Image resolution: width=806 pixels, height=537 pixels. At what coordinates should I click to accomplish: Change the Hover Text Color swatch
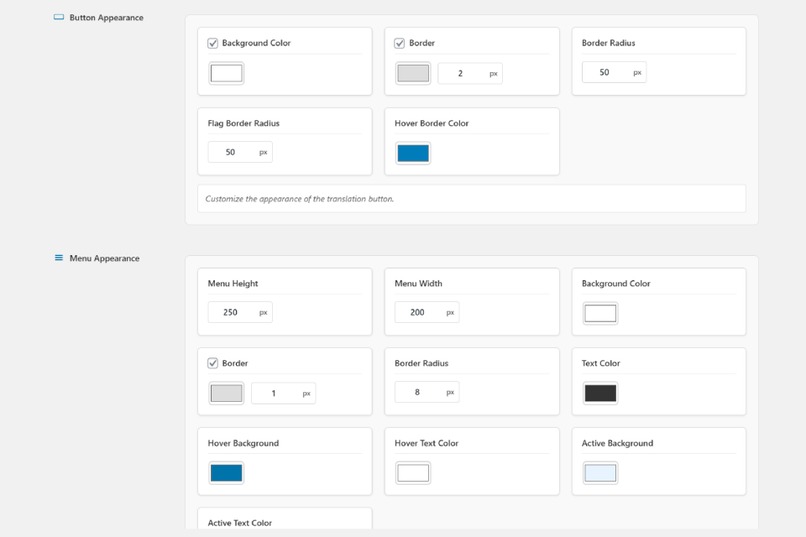413,473
